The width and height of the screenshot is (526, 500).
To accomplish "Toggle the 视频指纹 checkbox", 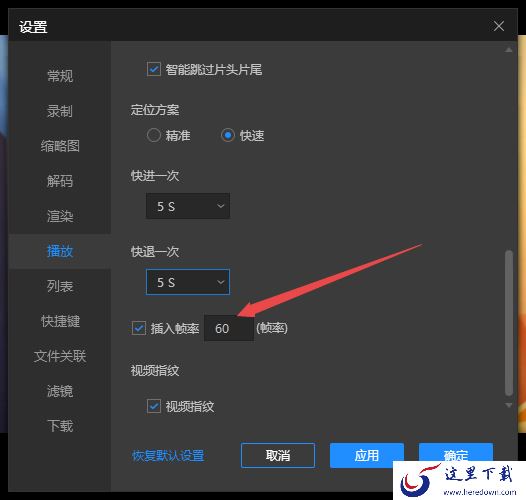I will pyautogui.click(x=154, y=406).
